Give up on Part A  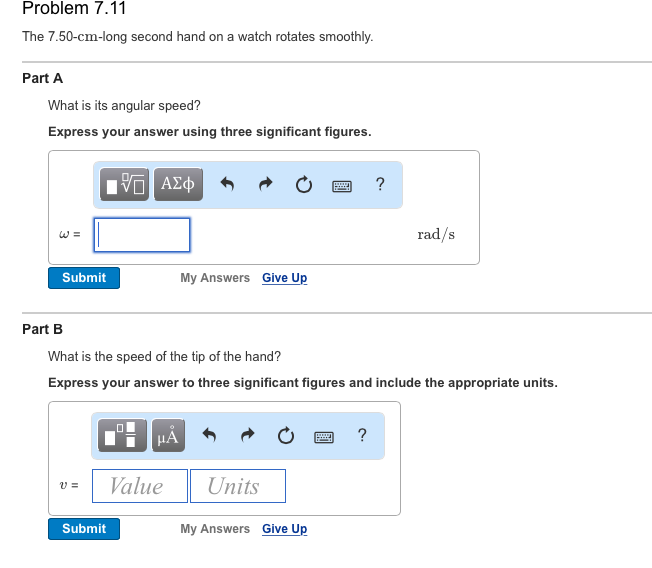[x=284, y=278]
